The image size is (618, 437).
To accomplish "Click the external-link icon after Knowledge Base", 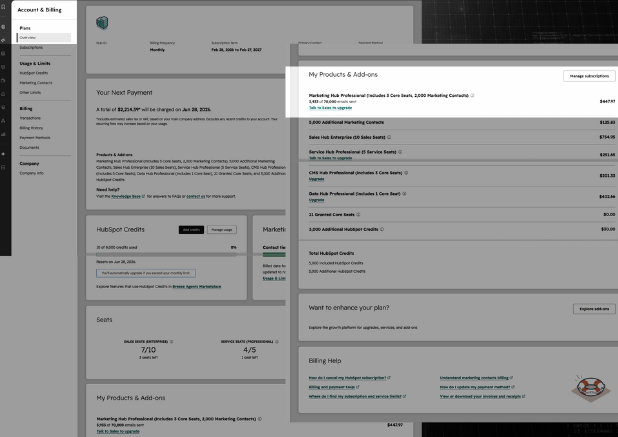I will click(x=143, y=196).
